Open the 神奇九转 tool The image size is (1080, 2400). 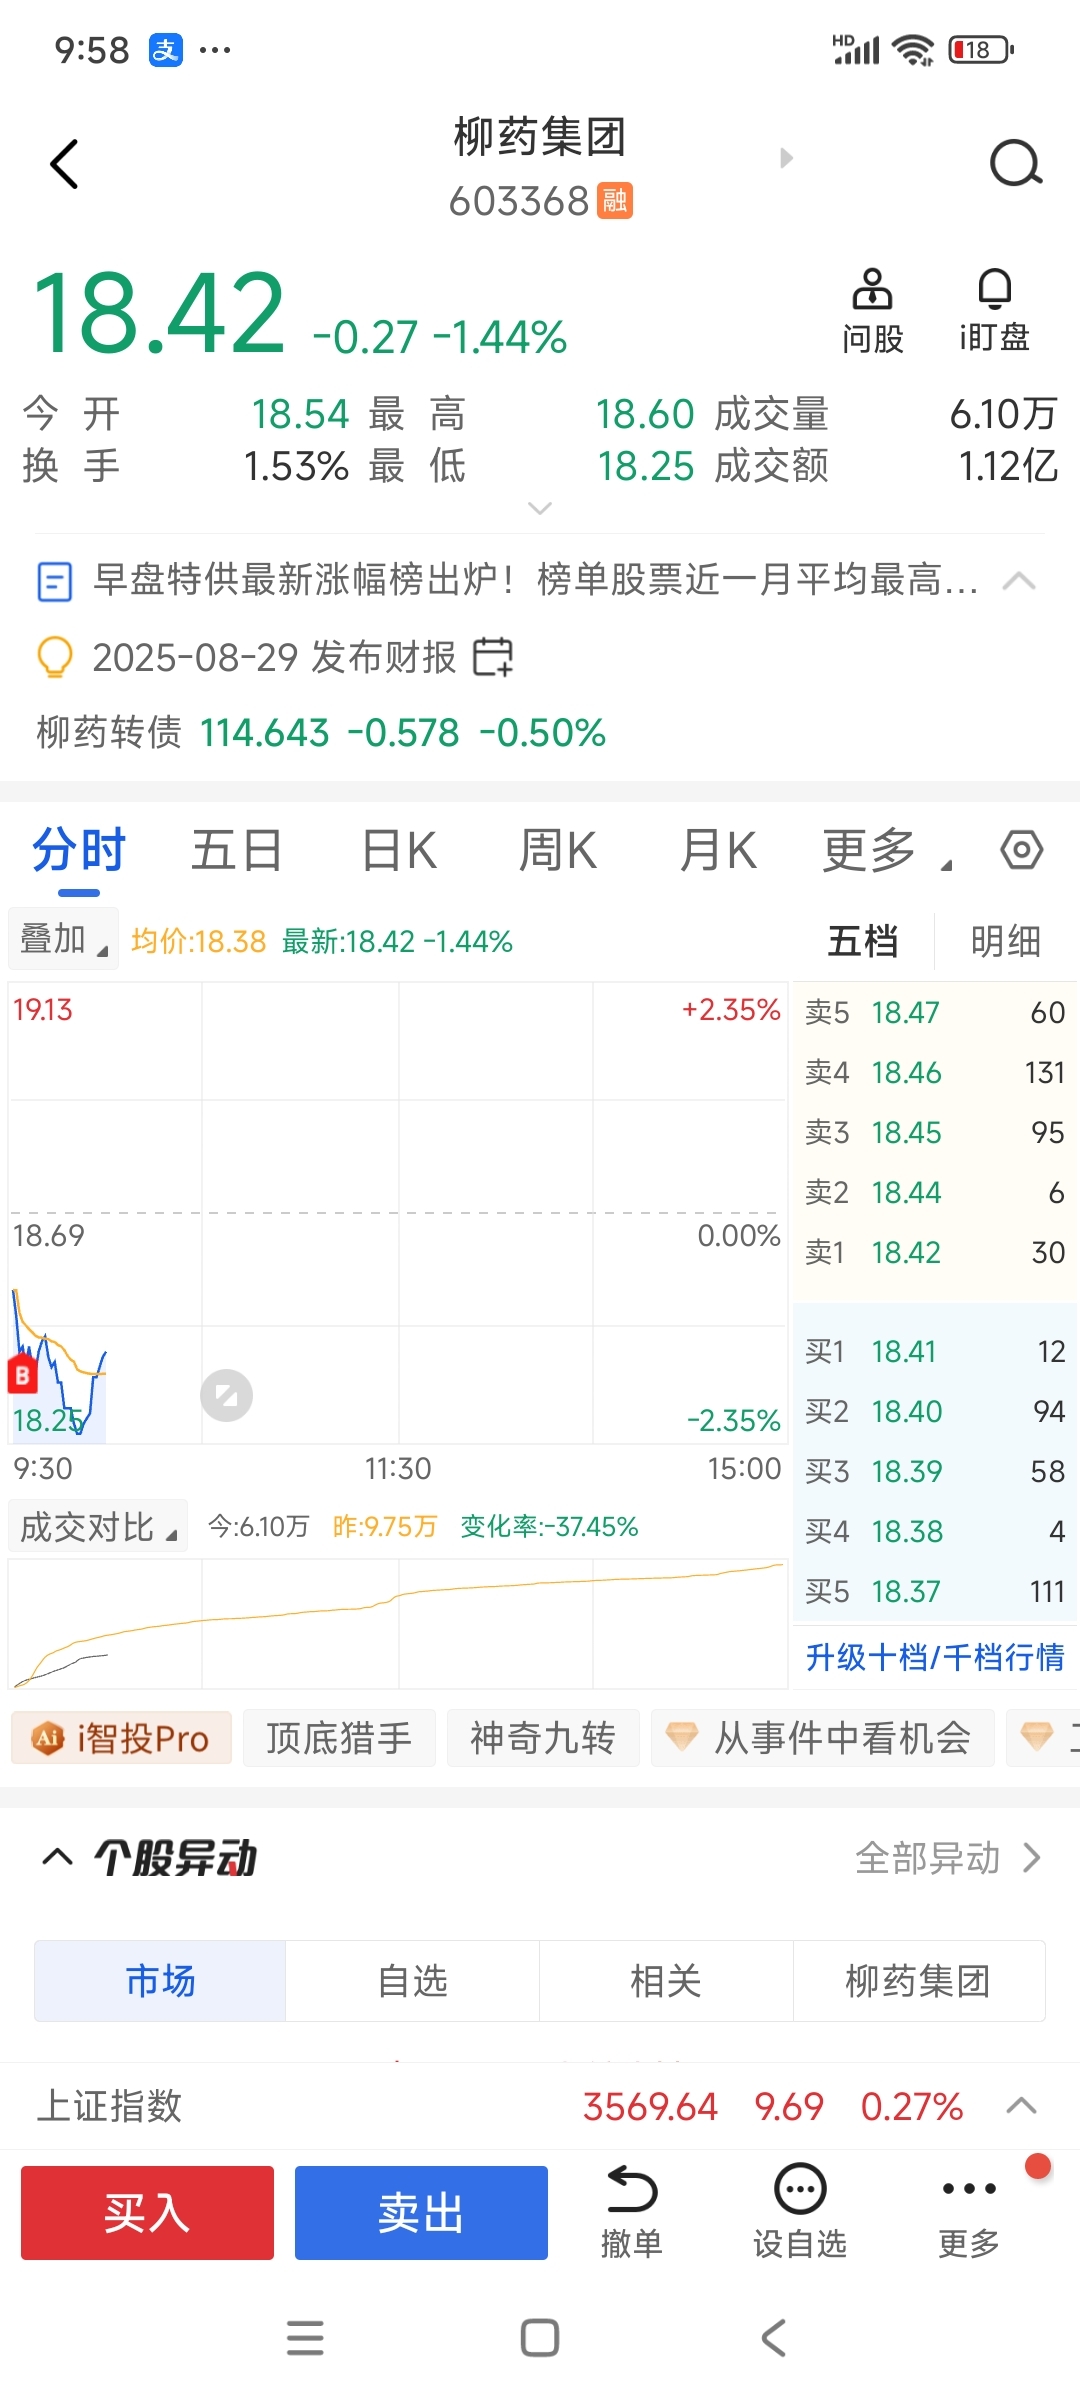[543, 1738]
